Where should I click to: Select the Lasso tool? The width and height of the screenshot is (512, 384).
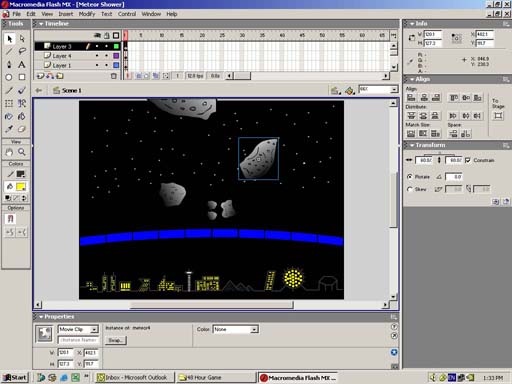tap(22, 51)
